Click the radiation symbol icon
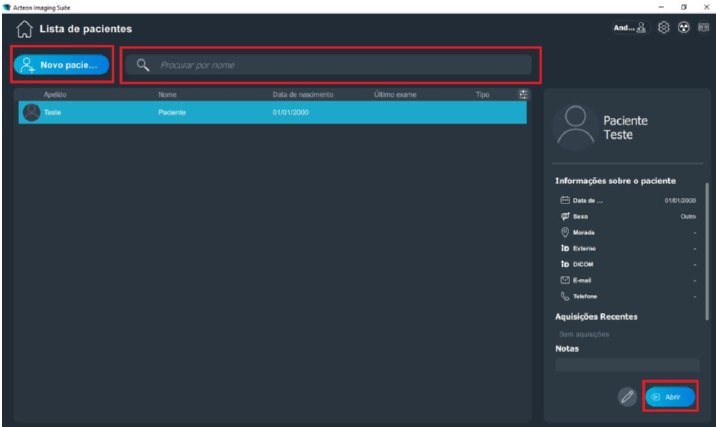The width and height of the screenshot is (716, 427). 683,28
